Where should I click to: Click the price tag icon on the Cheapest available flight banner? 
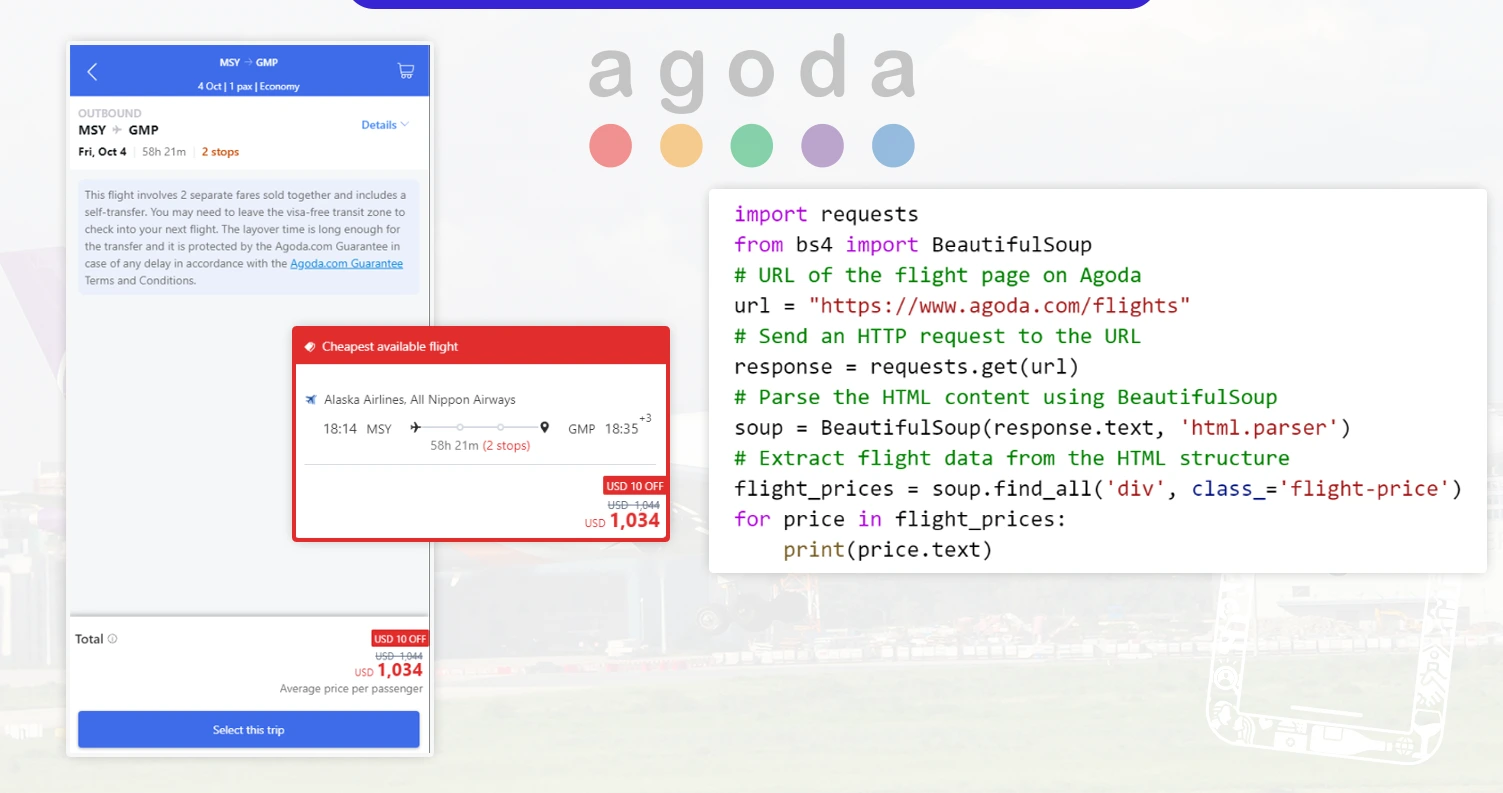310,345
